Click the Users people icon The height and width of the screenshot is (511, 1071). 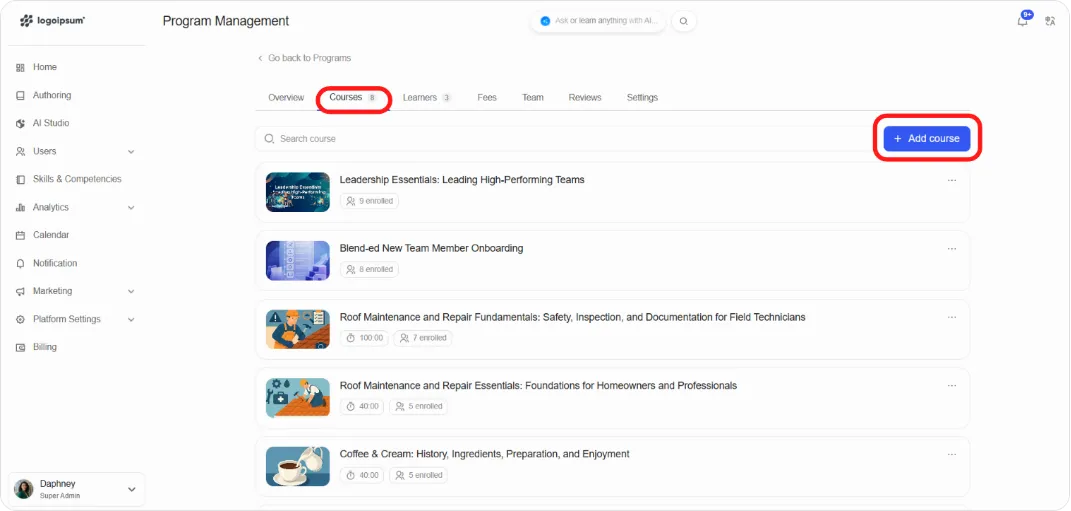(20, 152)
